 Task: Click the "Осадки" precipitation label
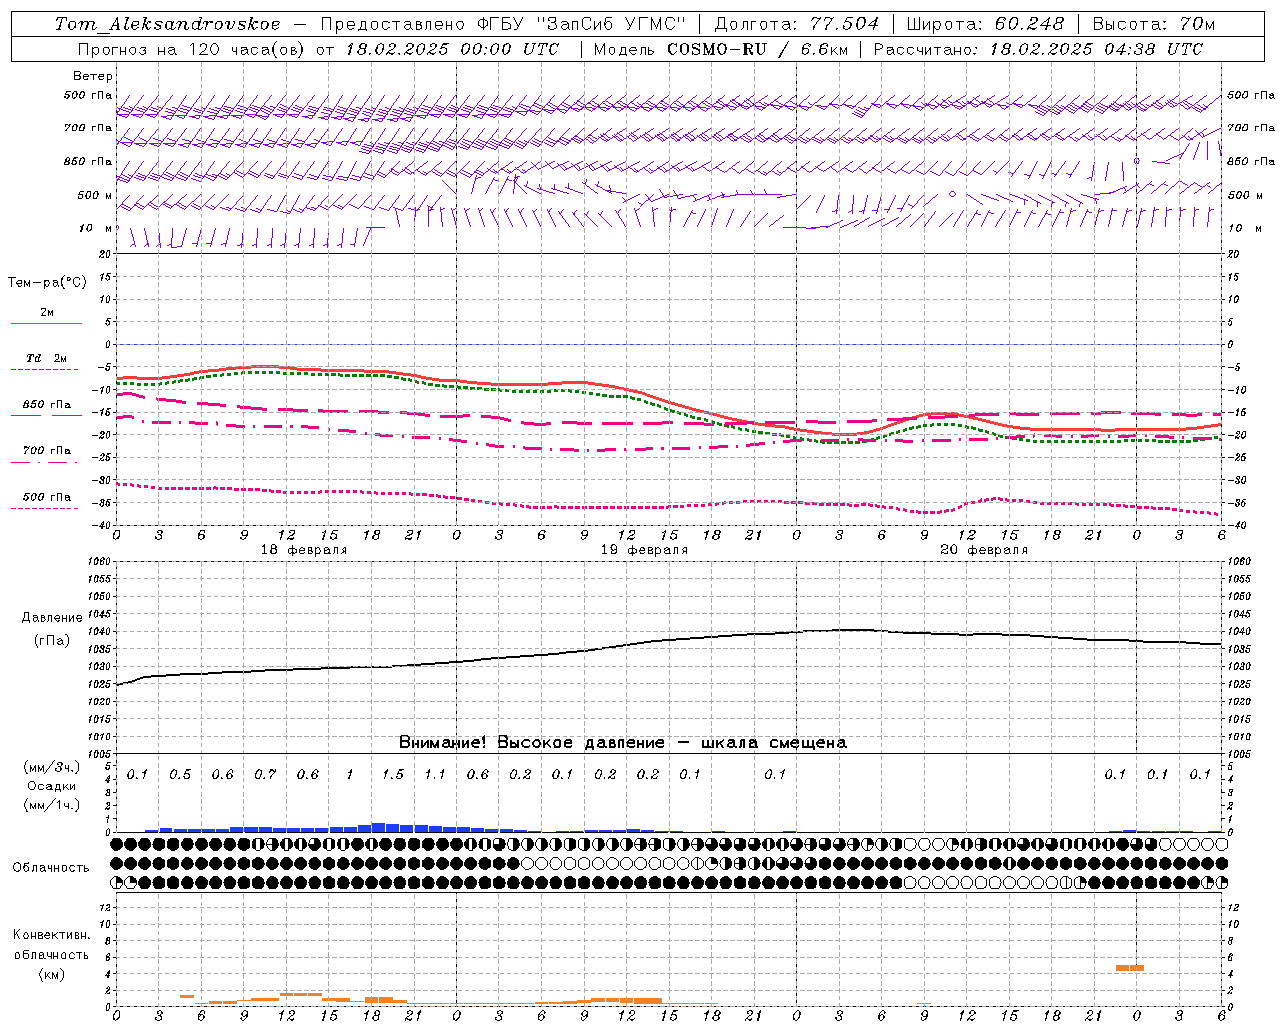51,786
